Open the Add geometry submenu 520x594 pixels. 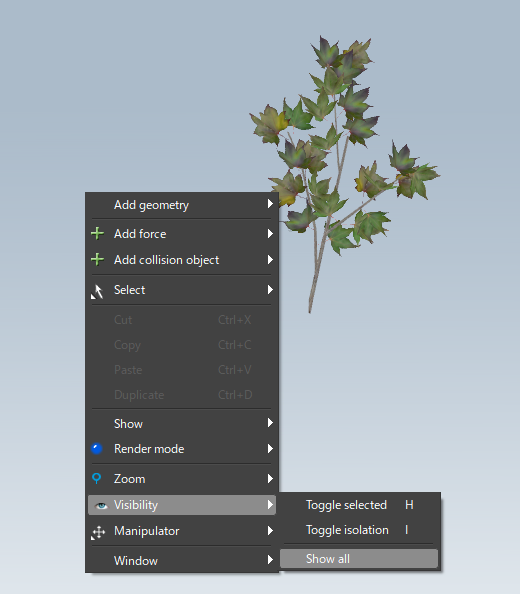(x=182, y=205)
